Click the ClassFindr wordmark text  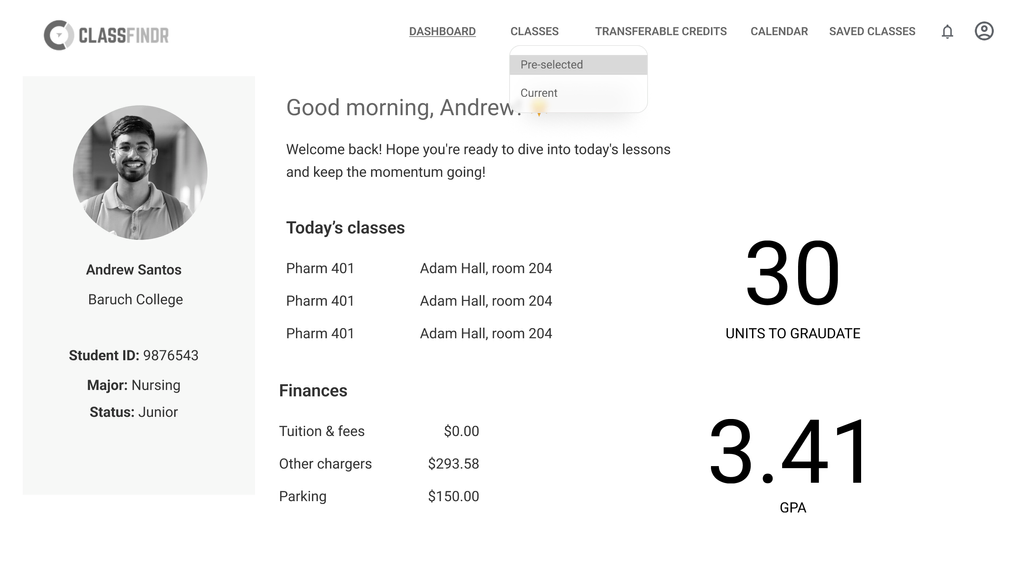click(123, 35)
